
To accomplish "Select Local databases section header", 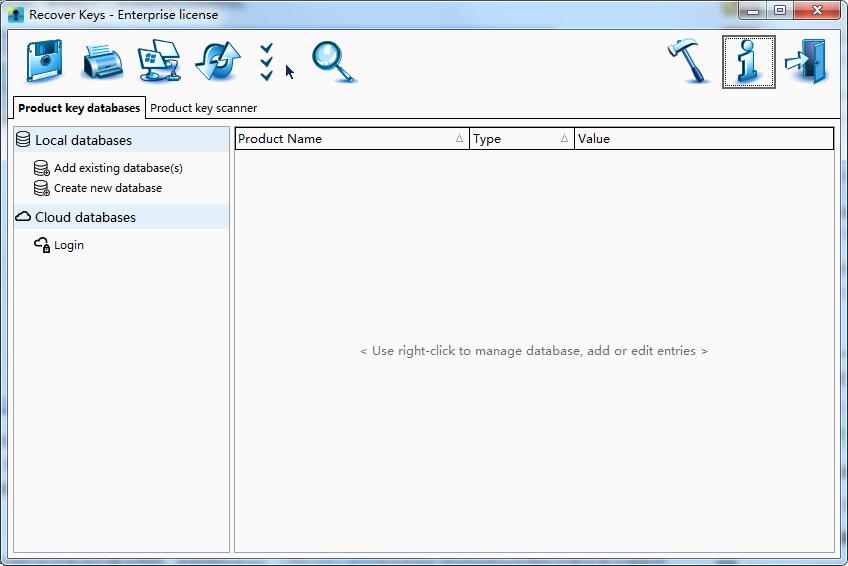I will click(x=122, y=140).
